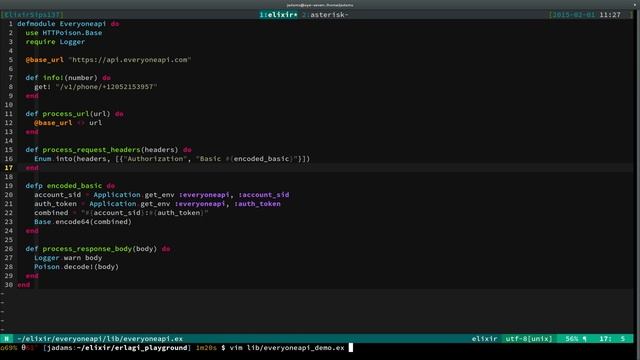Click the end keyword on line 17

(x=32, y=168)
